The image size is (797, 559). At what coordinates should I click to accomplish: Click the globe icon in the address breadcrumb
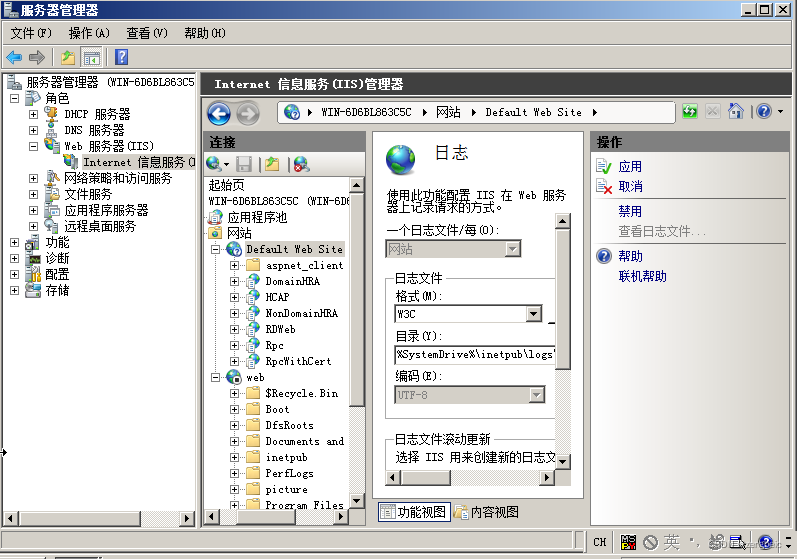(x=292, y=112)
